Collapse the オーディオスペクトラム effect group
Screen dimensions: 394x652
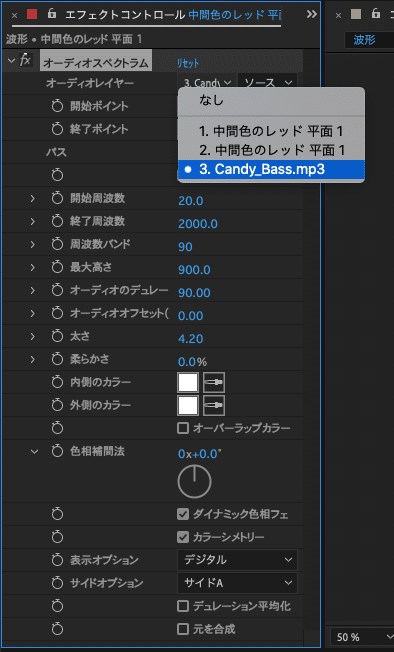point(11,61)
